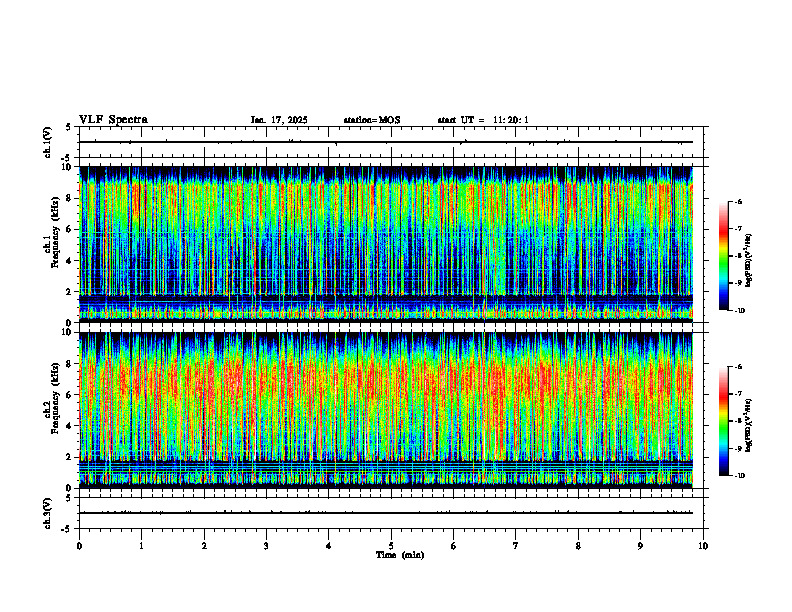The height and width of the screenshot is (612, 792).
Task: Click the time-axis tick label "3"
Action: tap(266, 546)
